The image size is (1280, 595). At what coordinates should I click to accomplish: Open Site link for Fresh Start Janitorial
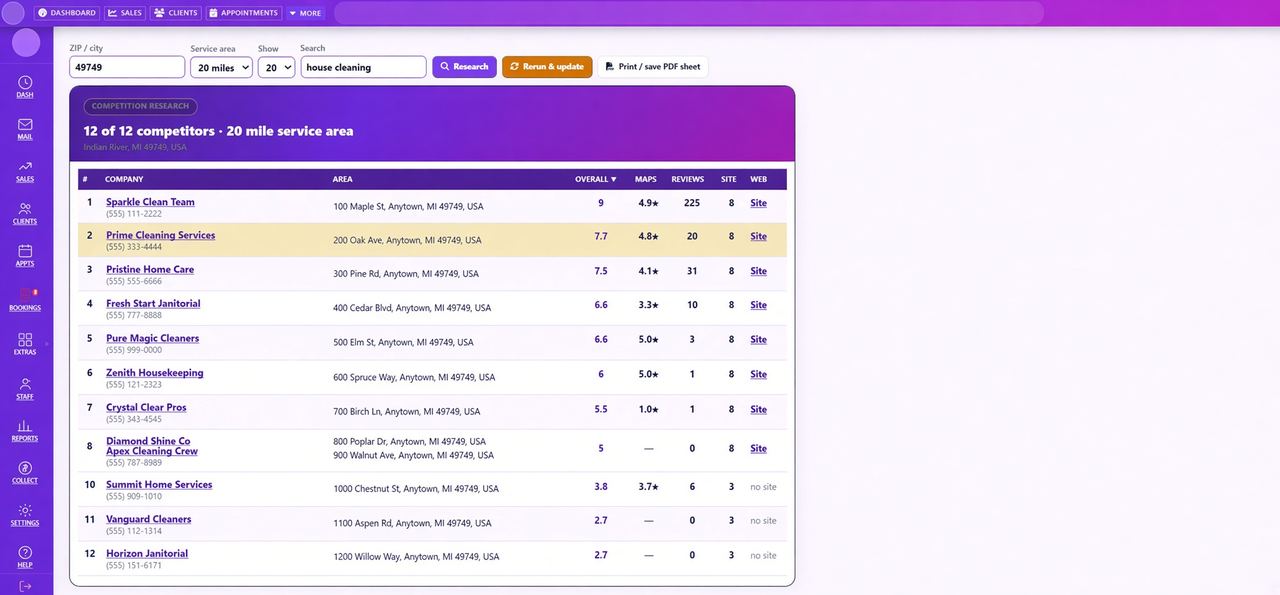(758, 305)
